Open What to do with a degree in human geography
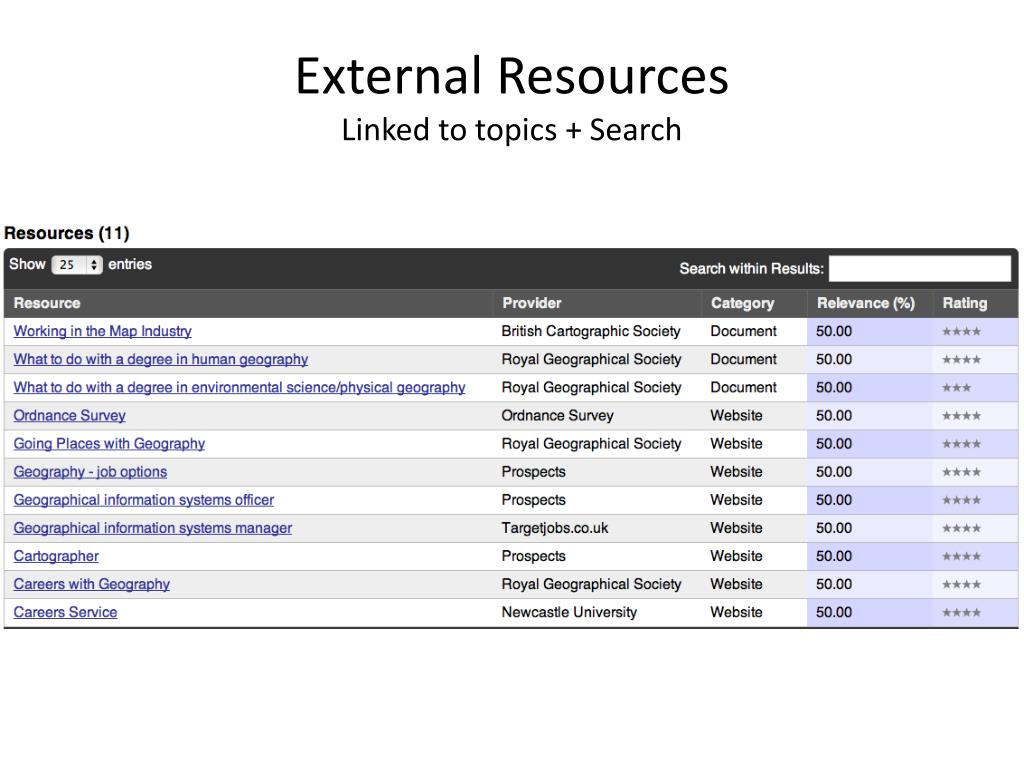1024x768 pixels. pos(161,359)
